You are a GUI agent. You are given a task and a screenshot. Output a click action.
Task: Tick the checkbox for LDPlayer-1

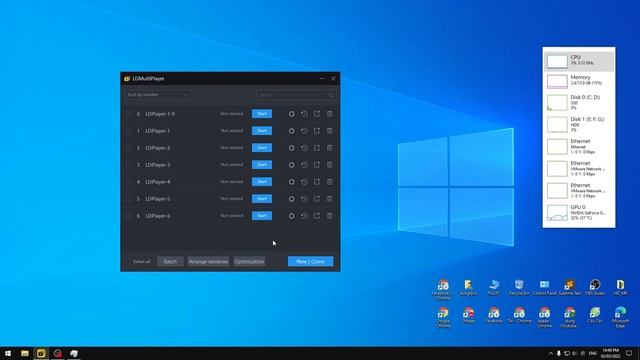pyautogui.click(x=128, y=131)
